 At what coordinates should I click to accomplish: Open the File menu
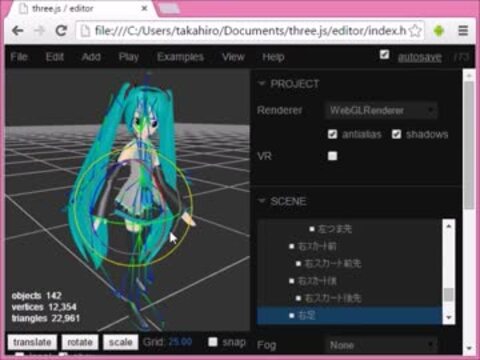pyautogui.click(x=19, y=57)
